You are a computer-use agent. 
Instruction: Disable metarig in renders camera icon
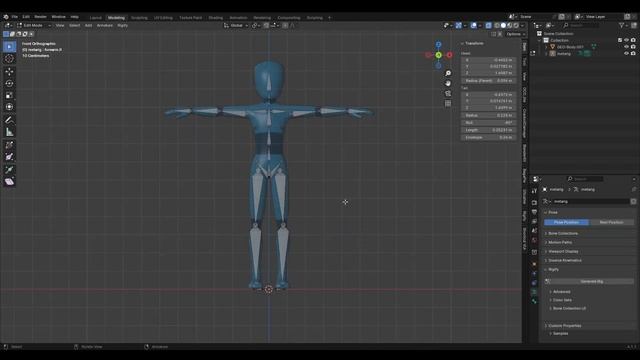click(633, 53)
